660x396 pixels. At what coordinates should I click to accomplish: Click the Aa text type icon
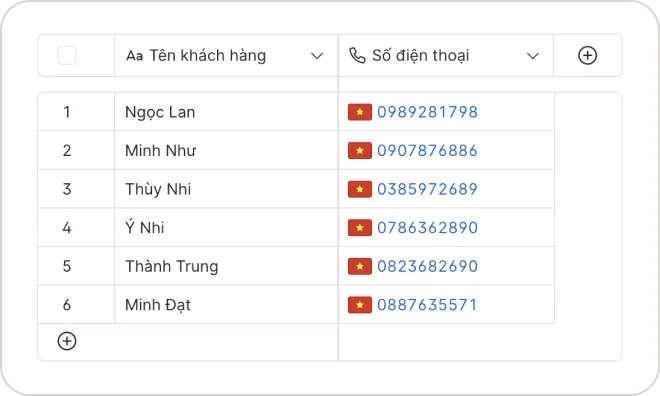coord(135,56)
